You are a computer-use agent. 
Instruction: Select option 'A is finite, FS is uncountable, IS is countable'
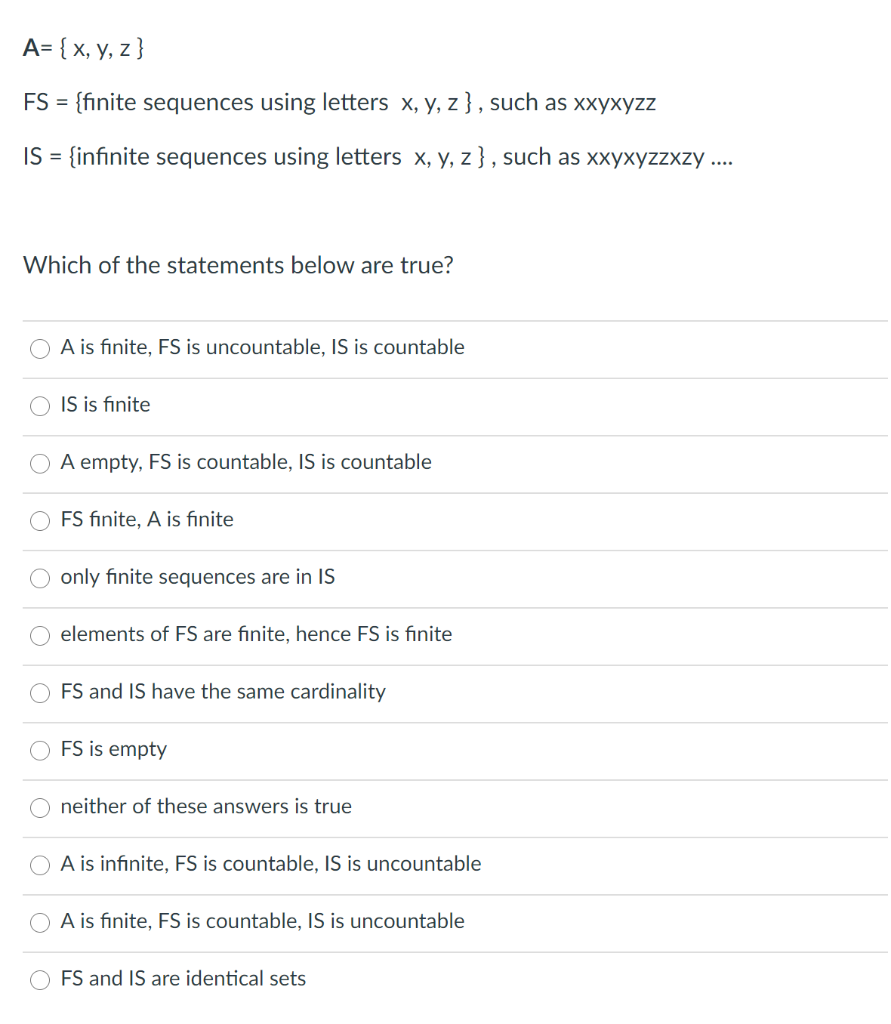(39, 348)
